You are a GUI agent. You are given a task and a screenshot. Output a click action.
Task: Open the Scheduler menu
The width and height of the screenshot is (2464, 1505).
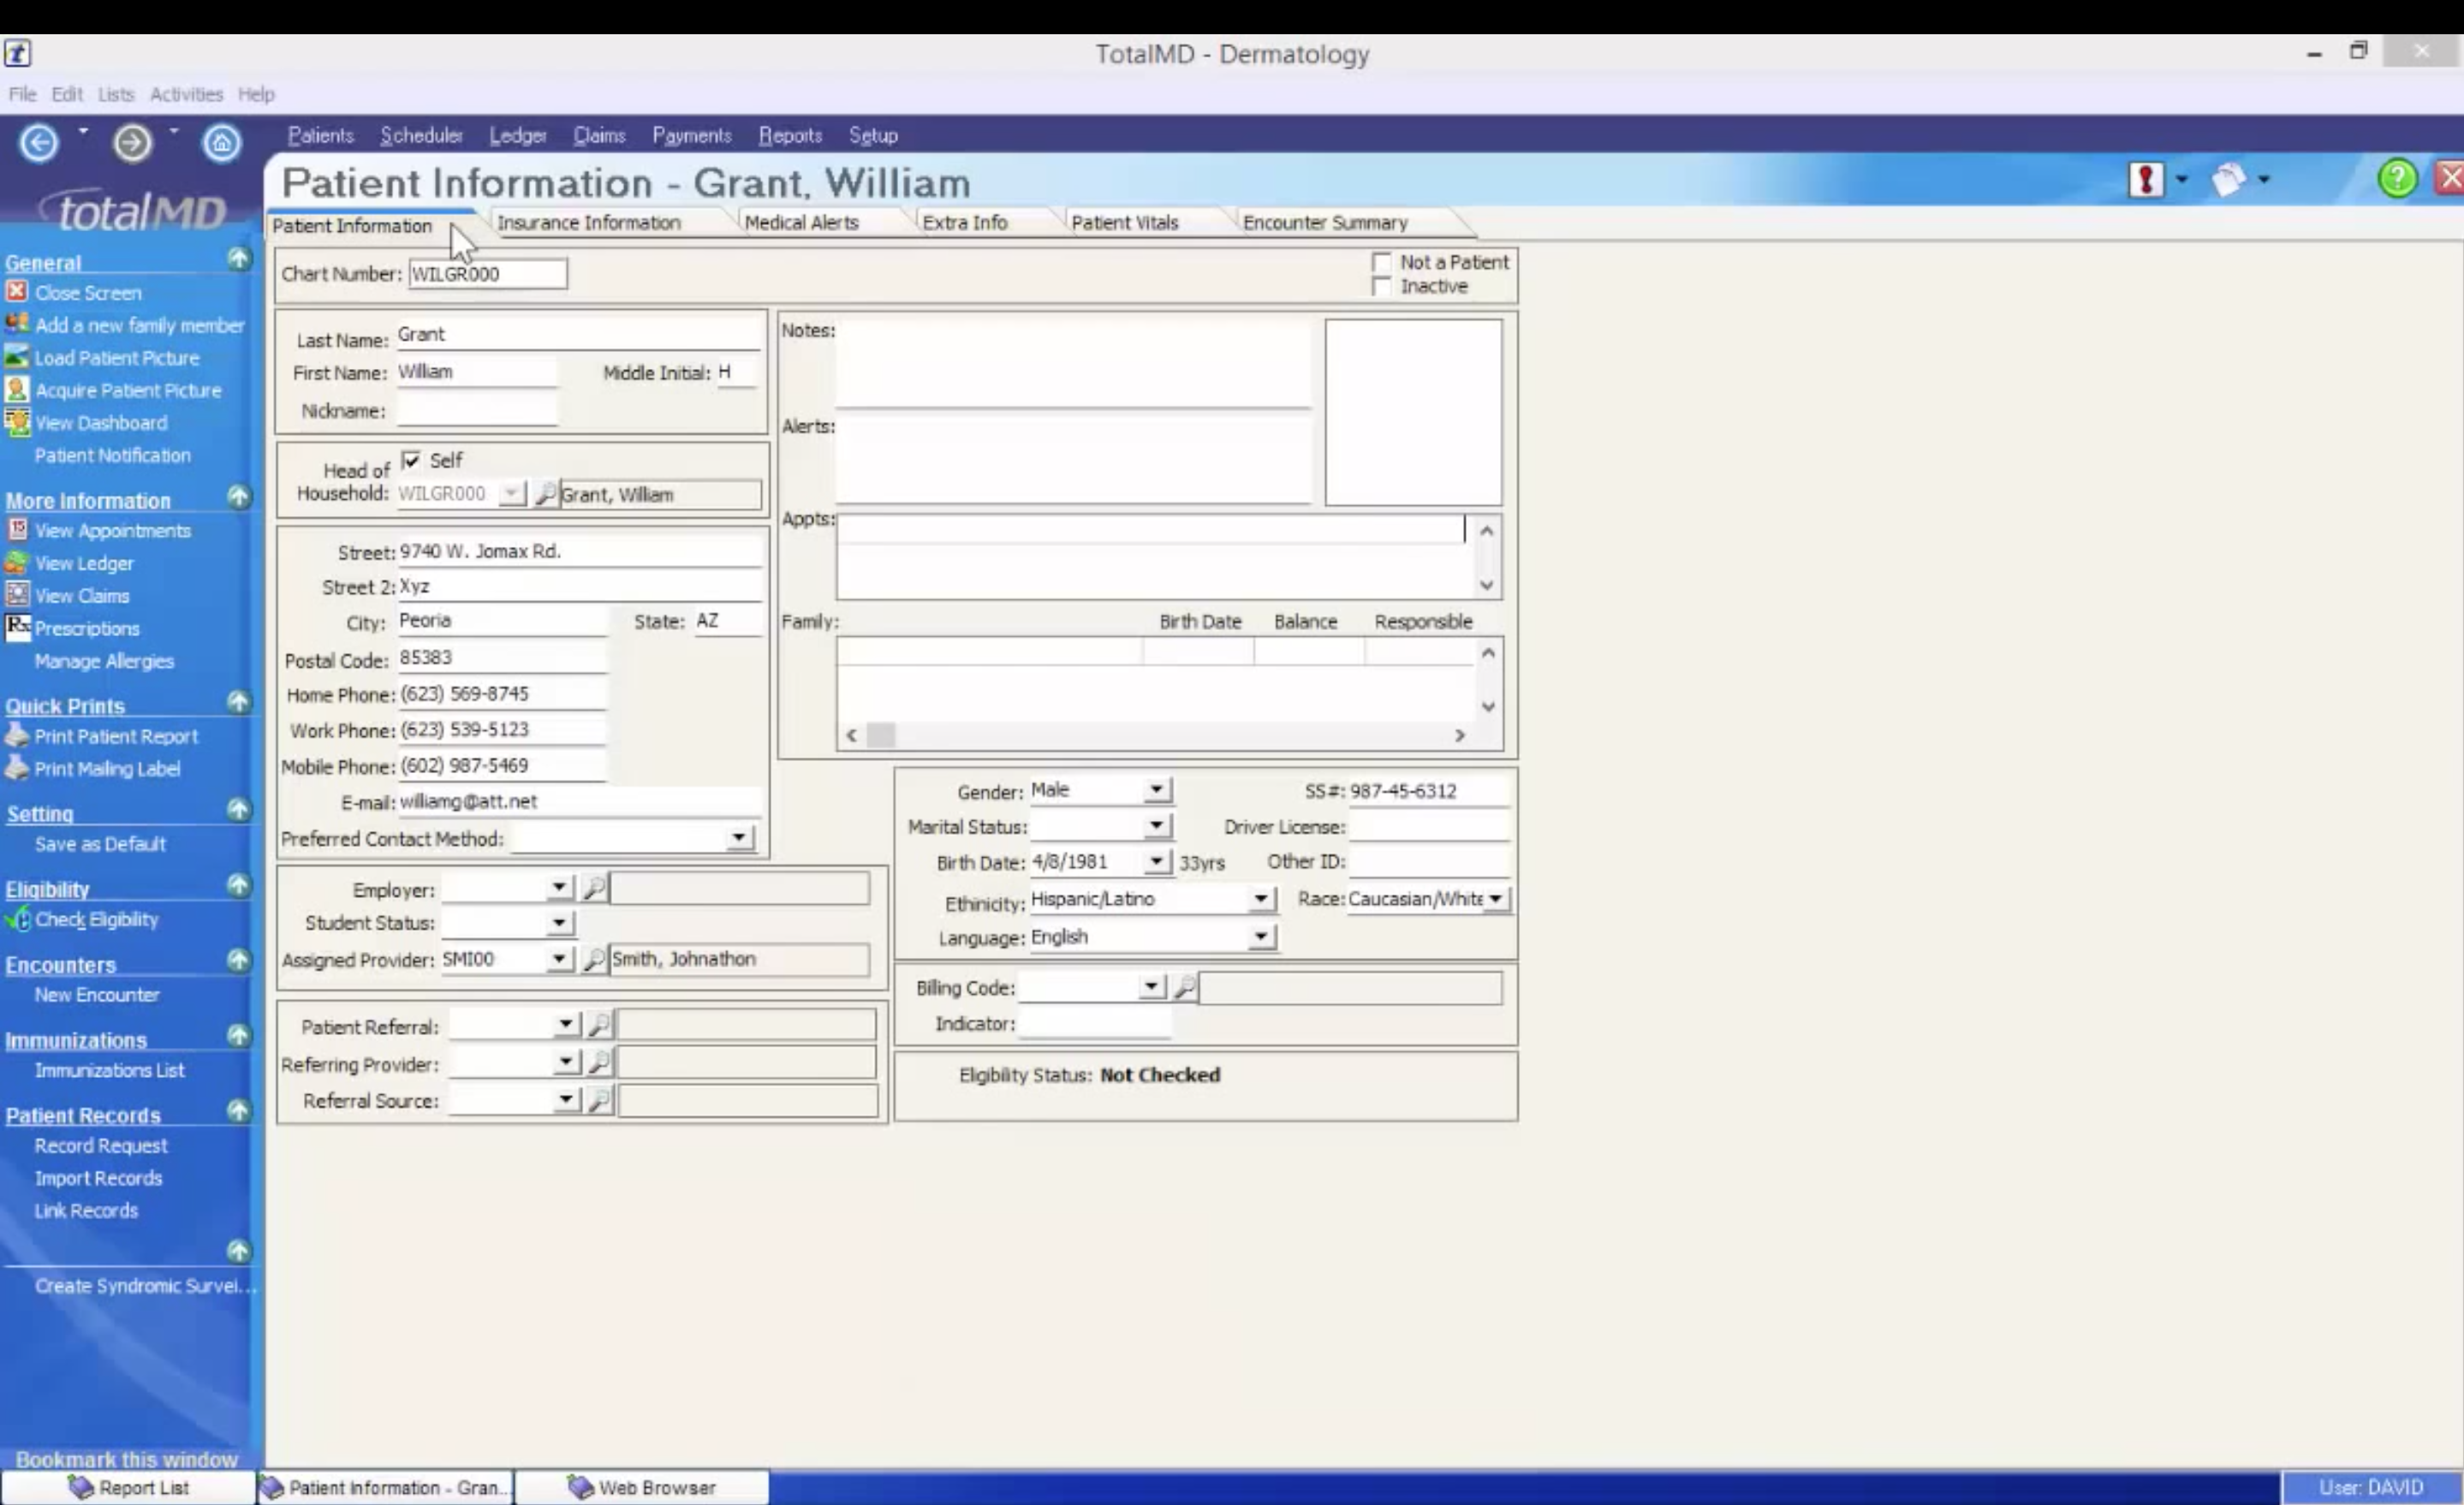tap(420, 135)
